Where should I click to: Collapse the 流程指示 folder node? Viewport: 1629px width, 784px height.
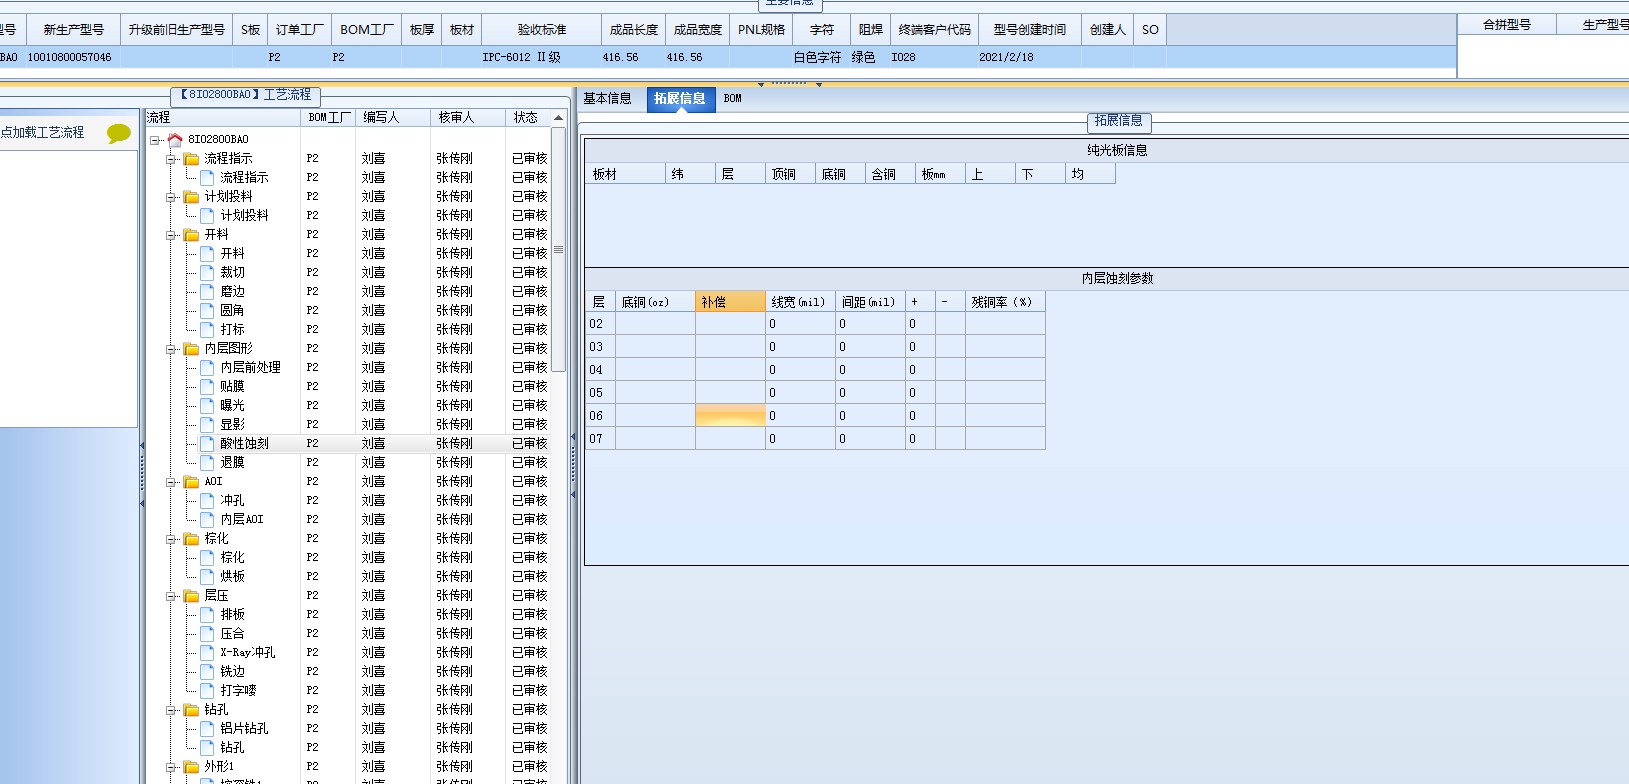[x=171, y=159]
